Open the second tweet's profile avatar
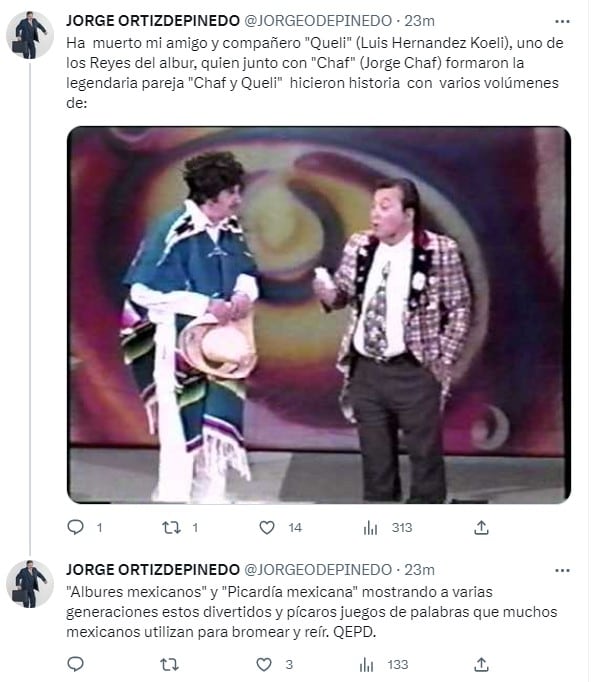The image size is (611, 682). click(29, 583)
